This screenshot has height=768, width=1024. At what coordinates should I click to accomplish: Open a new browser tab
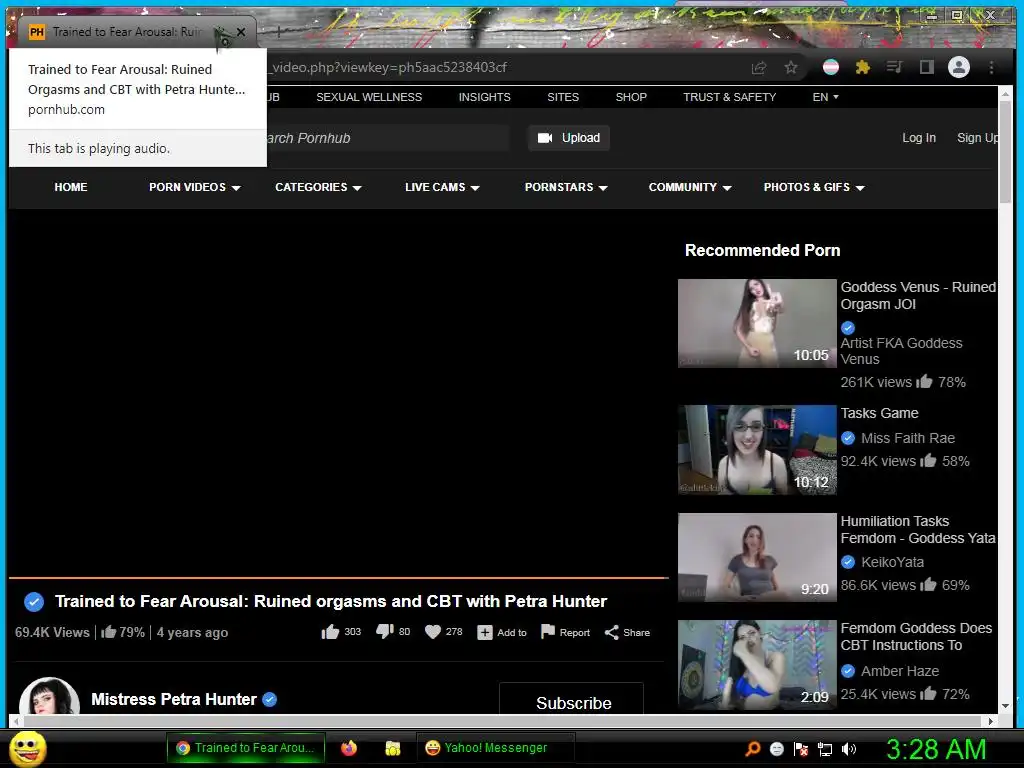(x=279, y=31)
